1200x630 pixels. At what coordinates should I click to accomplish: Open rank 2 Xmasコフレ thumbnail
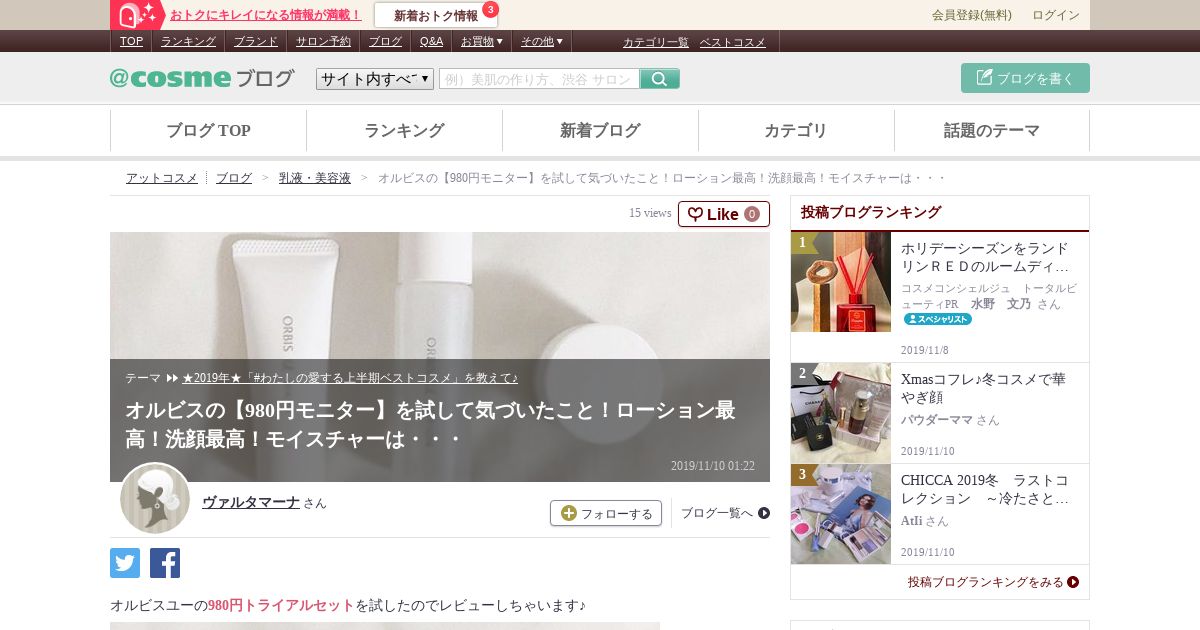(x=841, y=413)
